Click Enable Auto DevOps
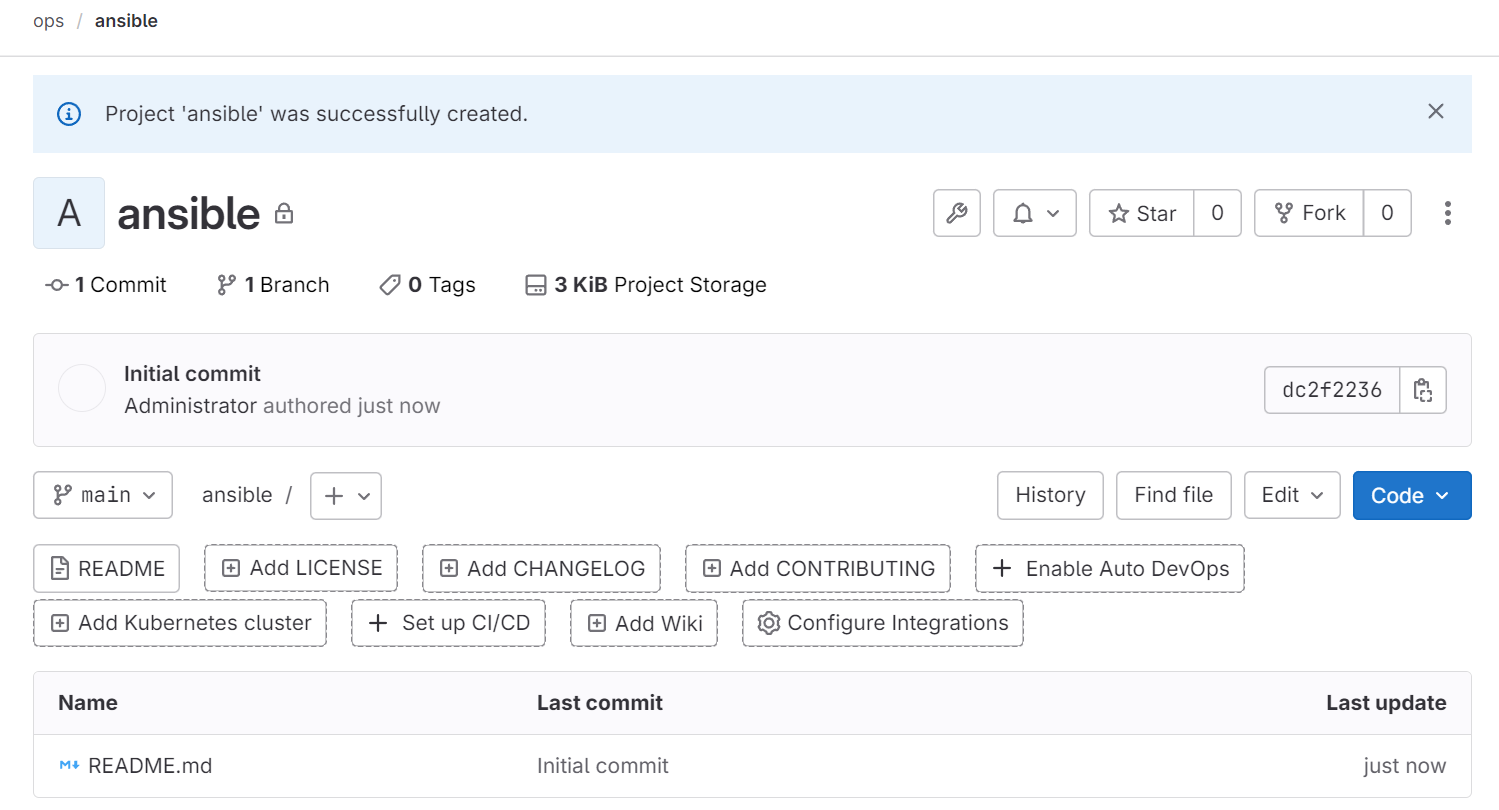Image resolution: width=1499 pixels, height=810 pixels. 1110,569
